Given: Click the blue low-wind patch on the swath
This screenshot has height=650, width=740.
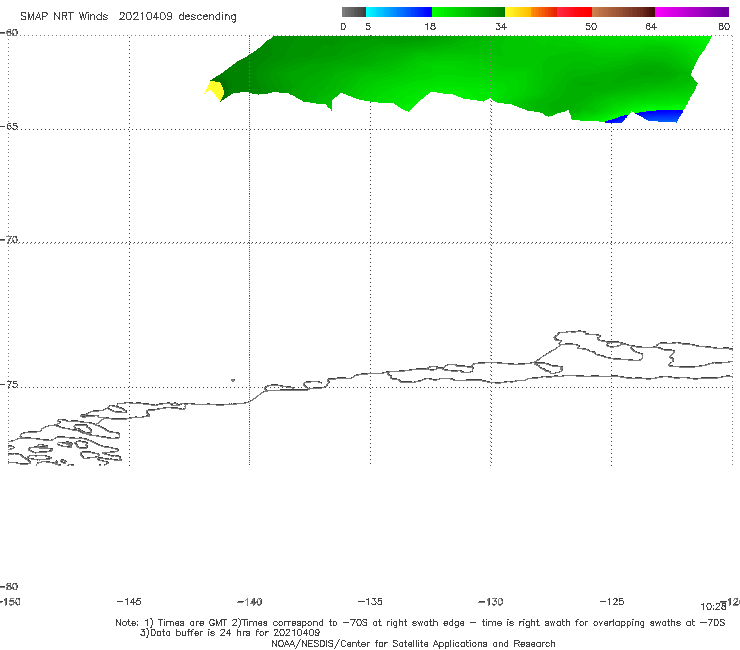Looking at the screenshot, I should click(x=658, y=116).
